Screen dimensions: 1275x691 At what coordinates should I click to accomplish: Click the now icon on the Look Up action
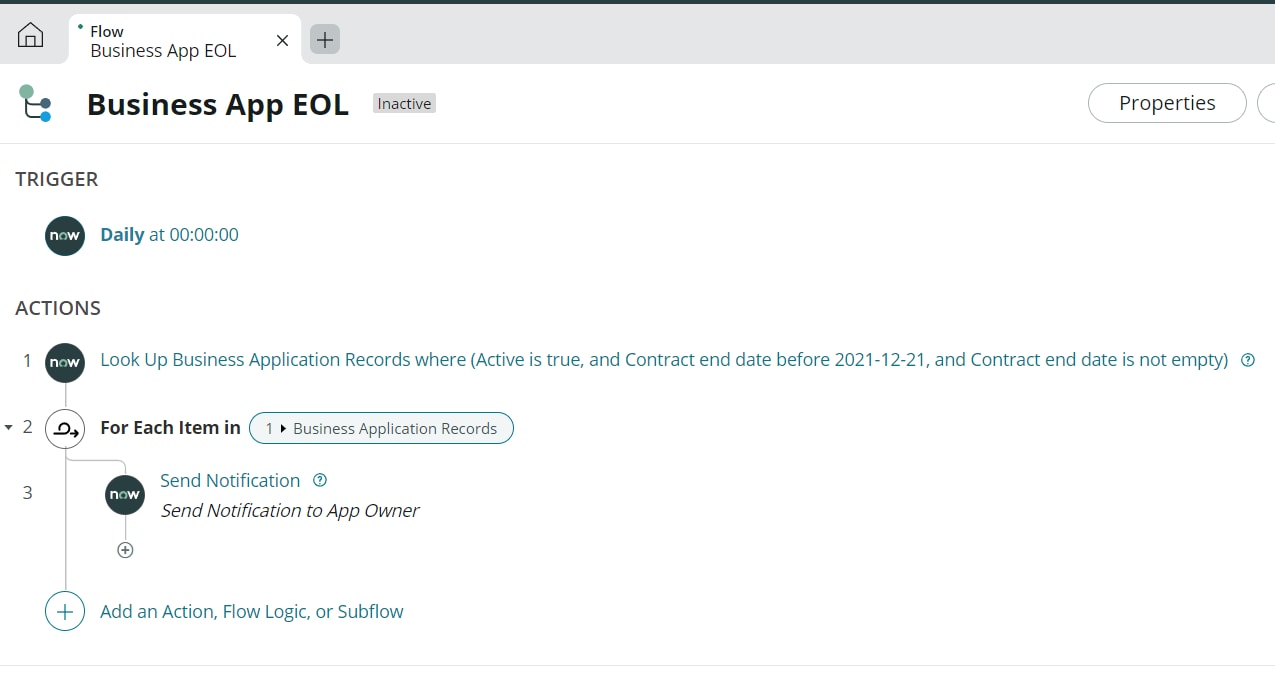click(x=64, y=362)
